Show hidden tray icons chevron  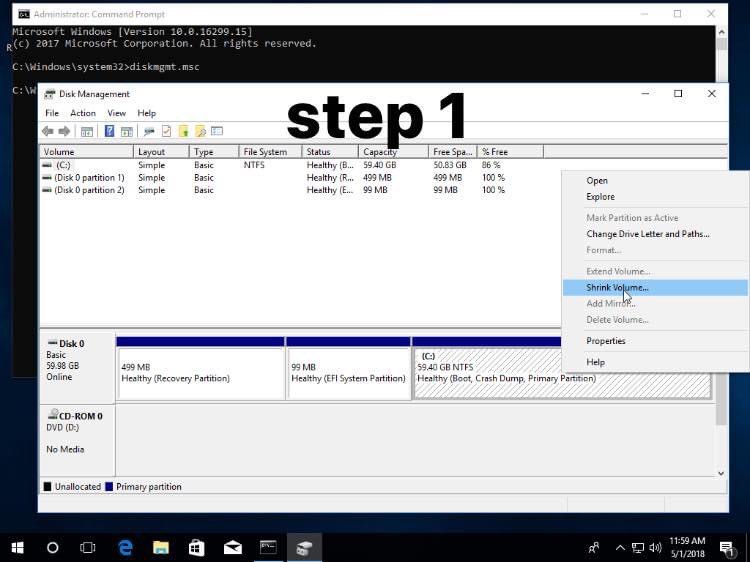(x=620, y=548)
